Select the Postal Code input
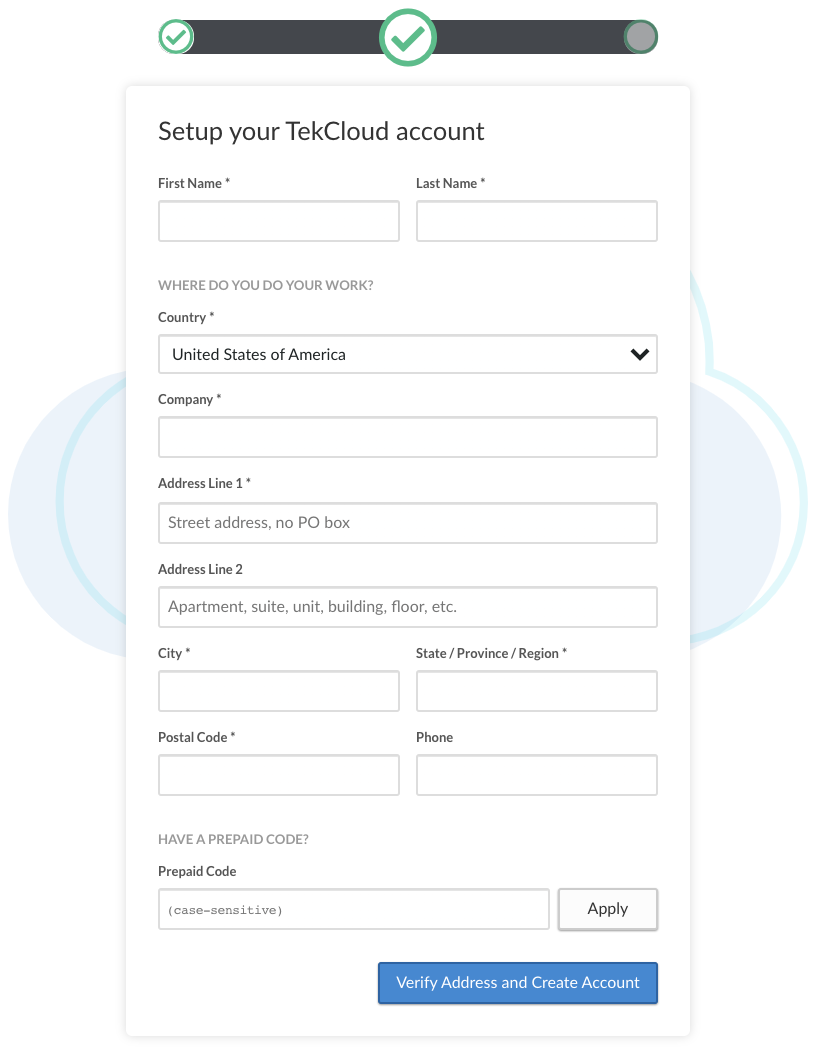816x1062 pixels. point(278,775)
